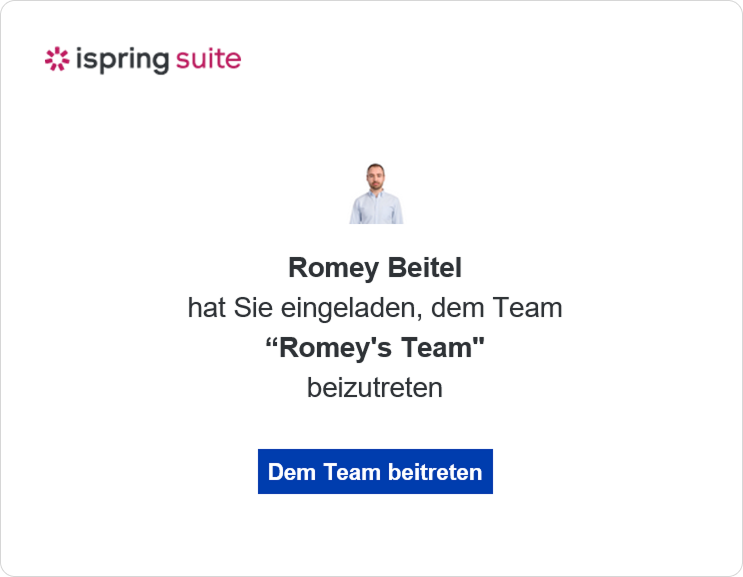
Task: Click the pink iSpring starburst logo icon
Action: tap(57, 59)
